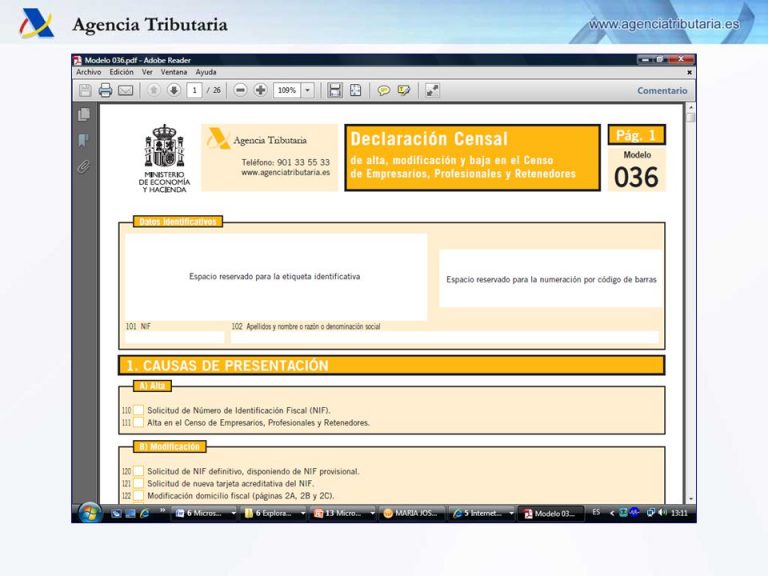Open the zoom percentage dropdown
Viewport: 768px width, 576px height.
click(x=307, y=90)
